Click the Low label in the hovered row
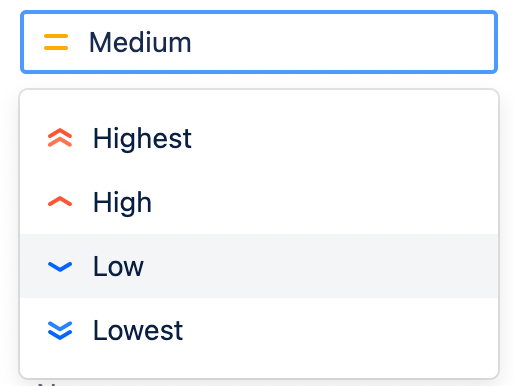 (x=118, y=266)
